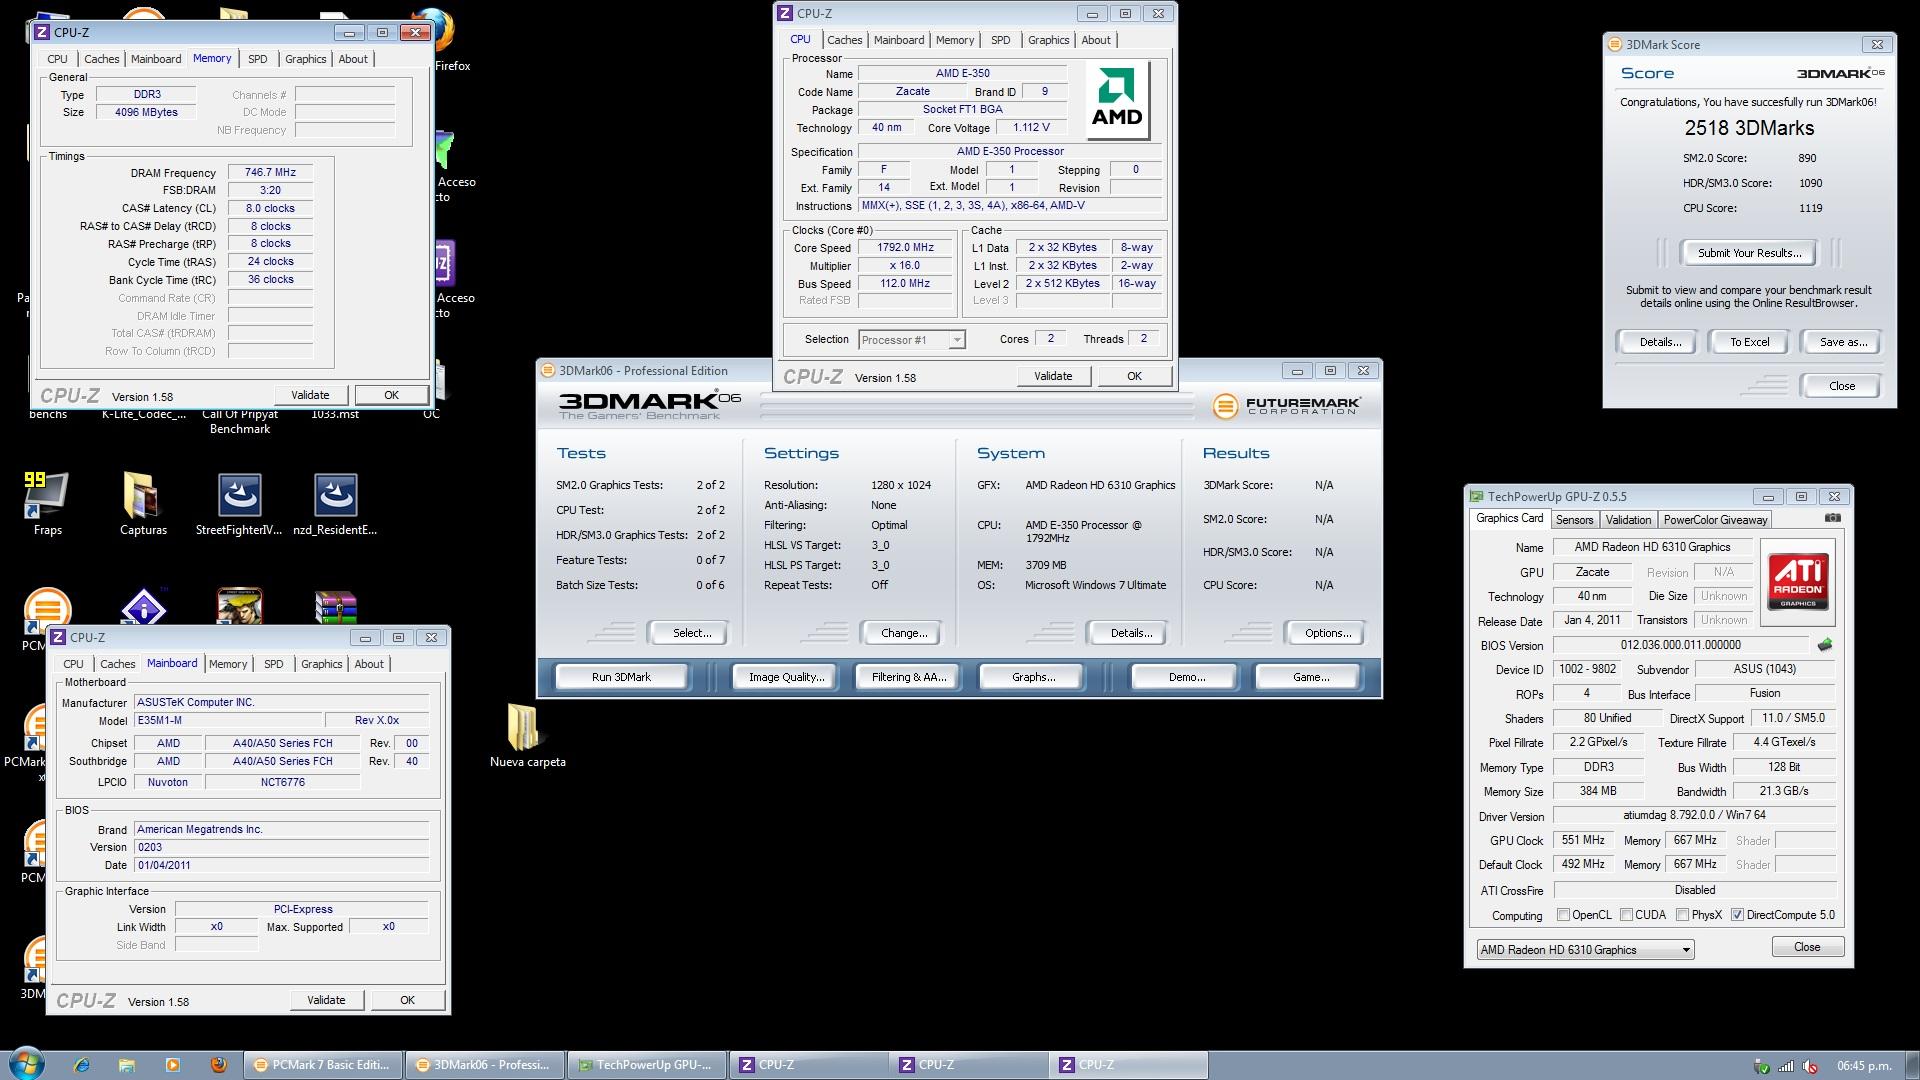Open the Validation tab in GPU-Z
The height and width of the screenshot is (1080, 1920).
[x=1628, y=519]
